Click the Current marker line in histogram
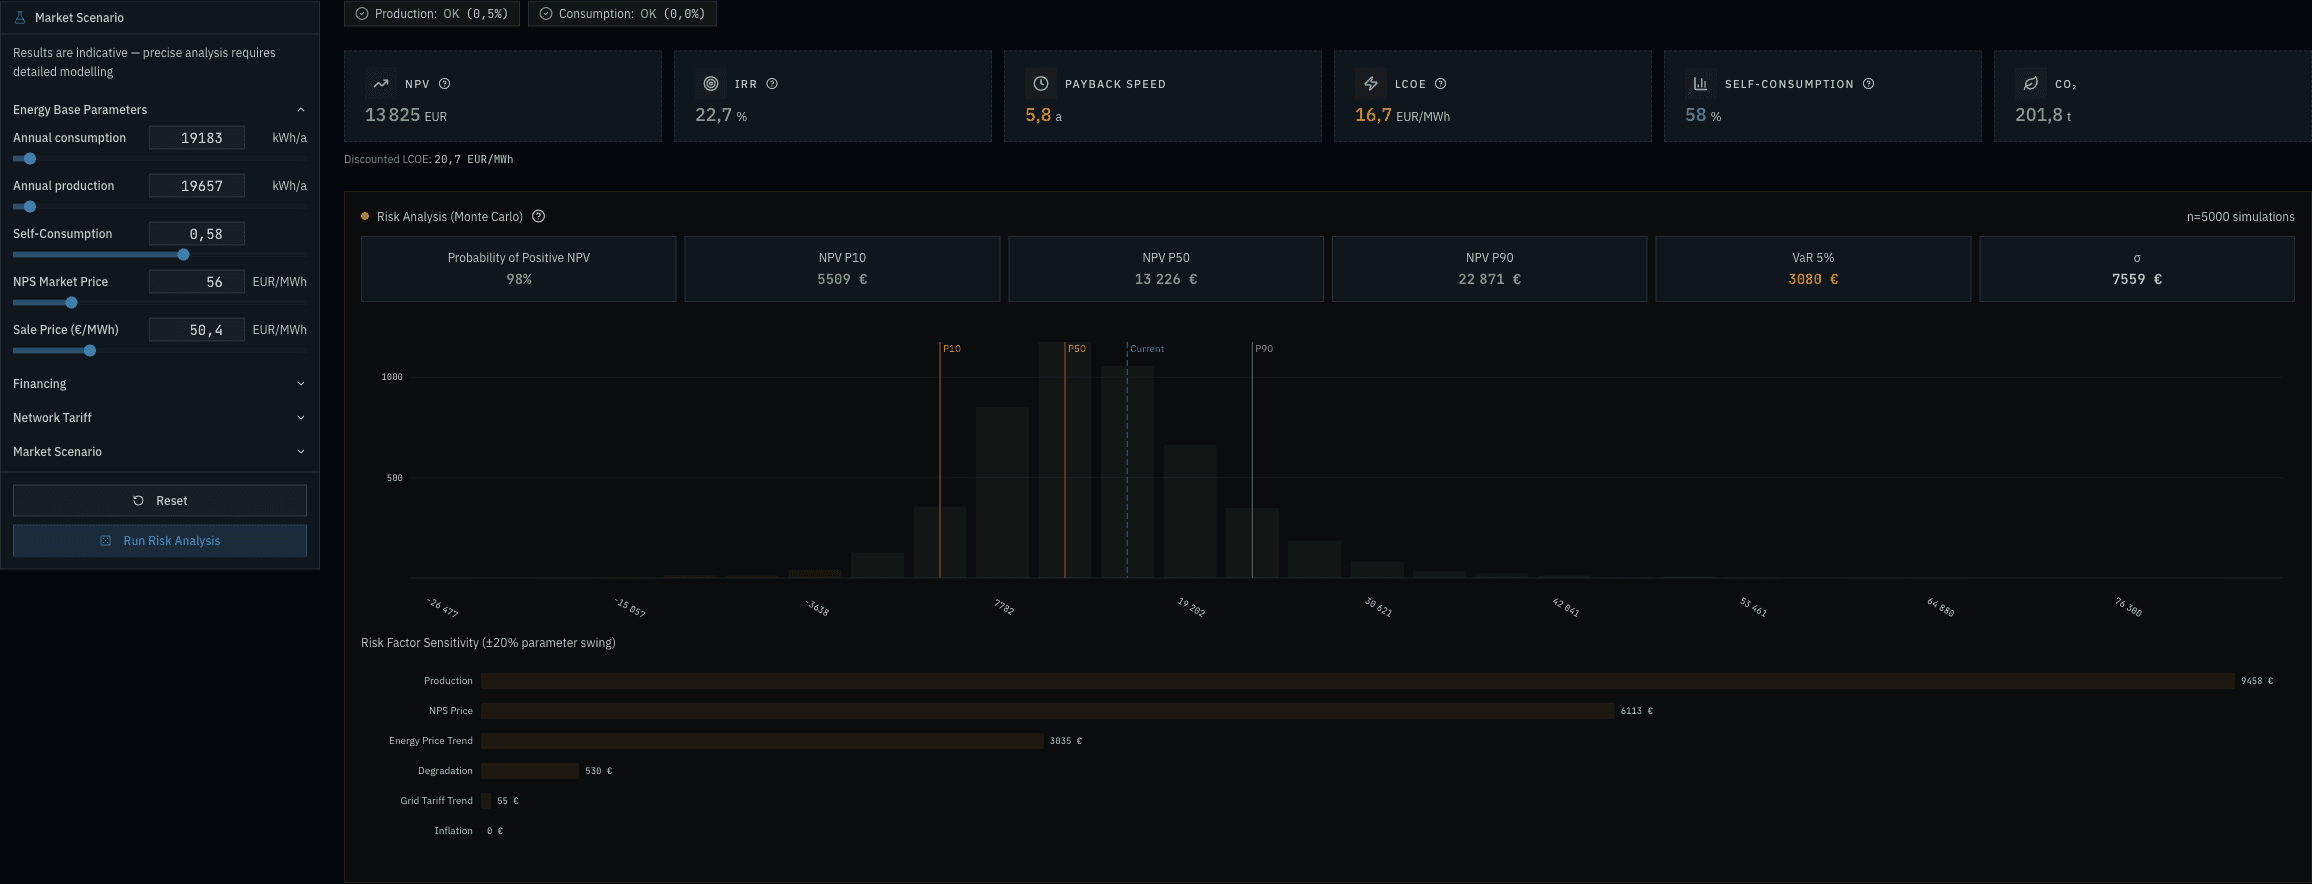Image resolution: width=2312 pixels, height=884 pixels. [1127, 460]
